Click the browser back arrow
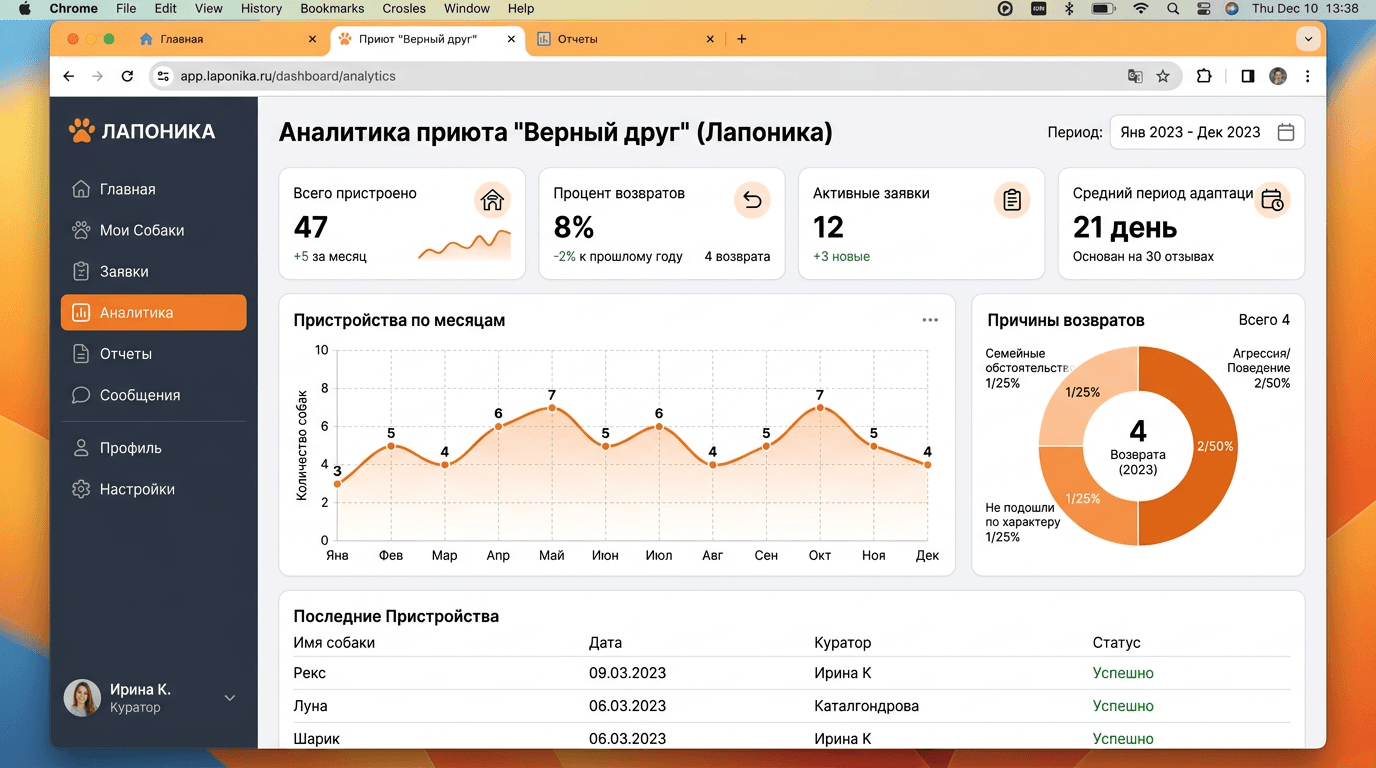The width and height of the screenshot is (1376, 768). [x=68, y=76]
